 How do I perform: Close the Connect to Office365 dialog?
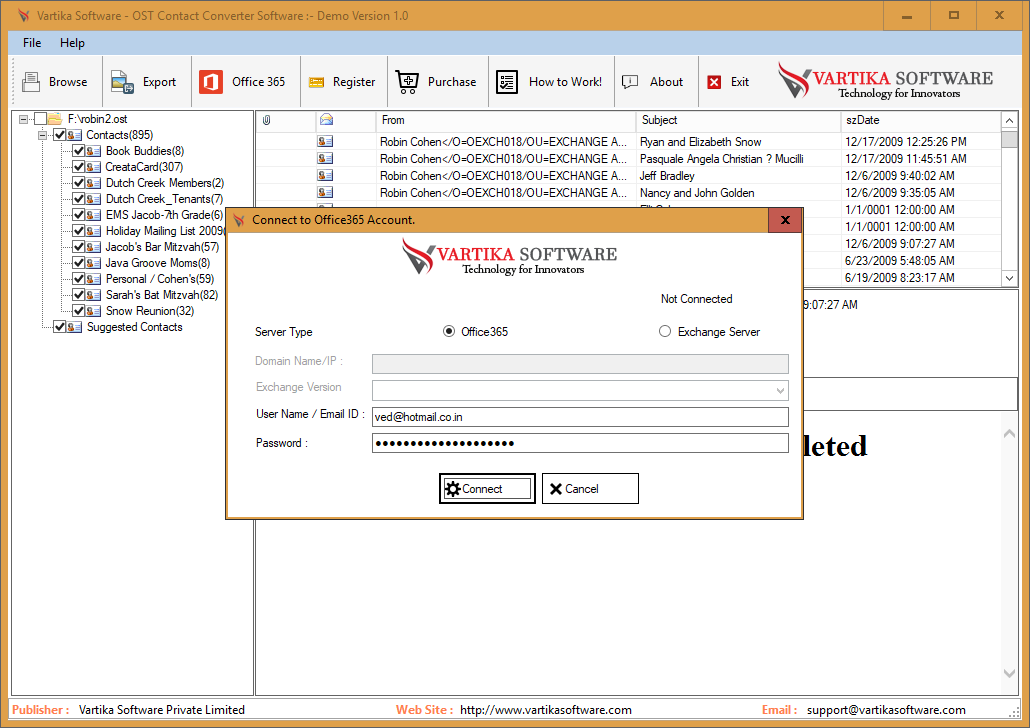point(785,220)
